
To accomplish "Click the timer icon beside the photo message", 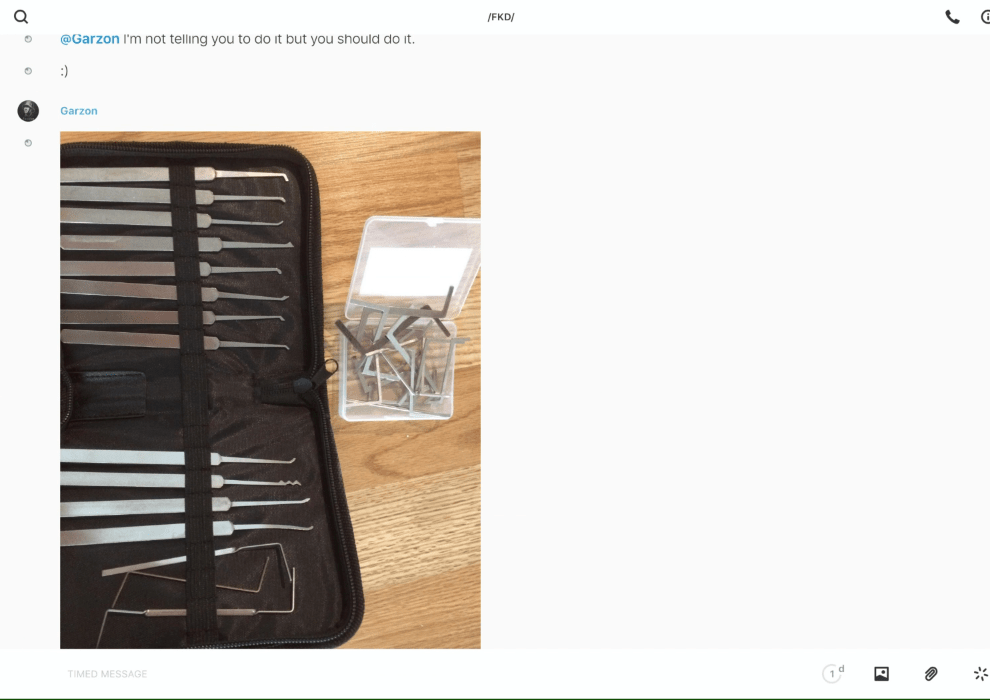I will click(x=28, y=143).
